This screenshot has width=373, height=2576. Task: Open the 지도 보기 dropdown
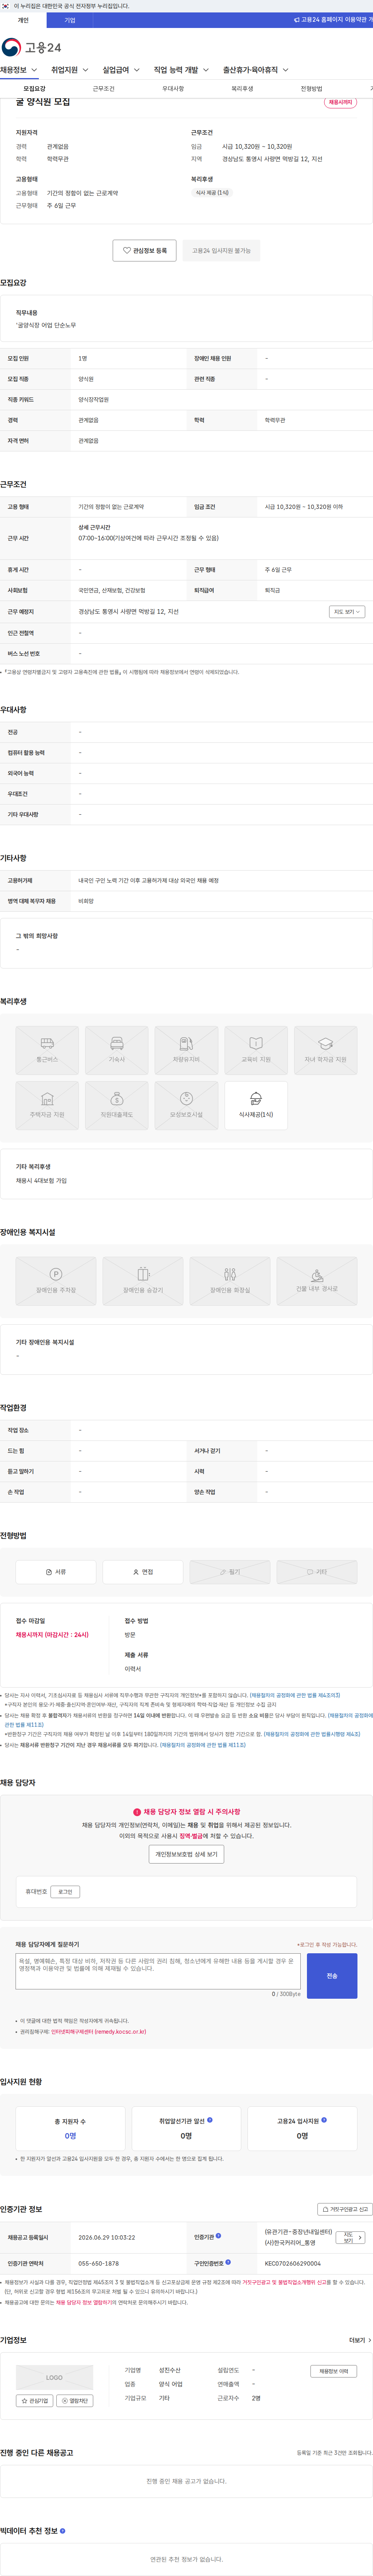click(347, 611)
